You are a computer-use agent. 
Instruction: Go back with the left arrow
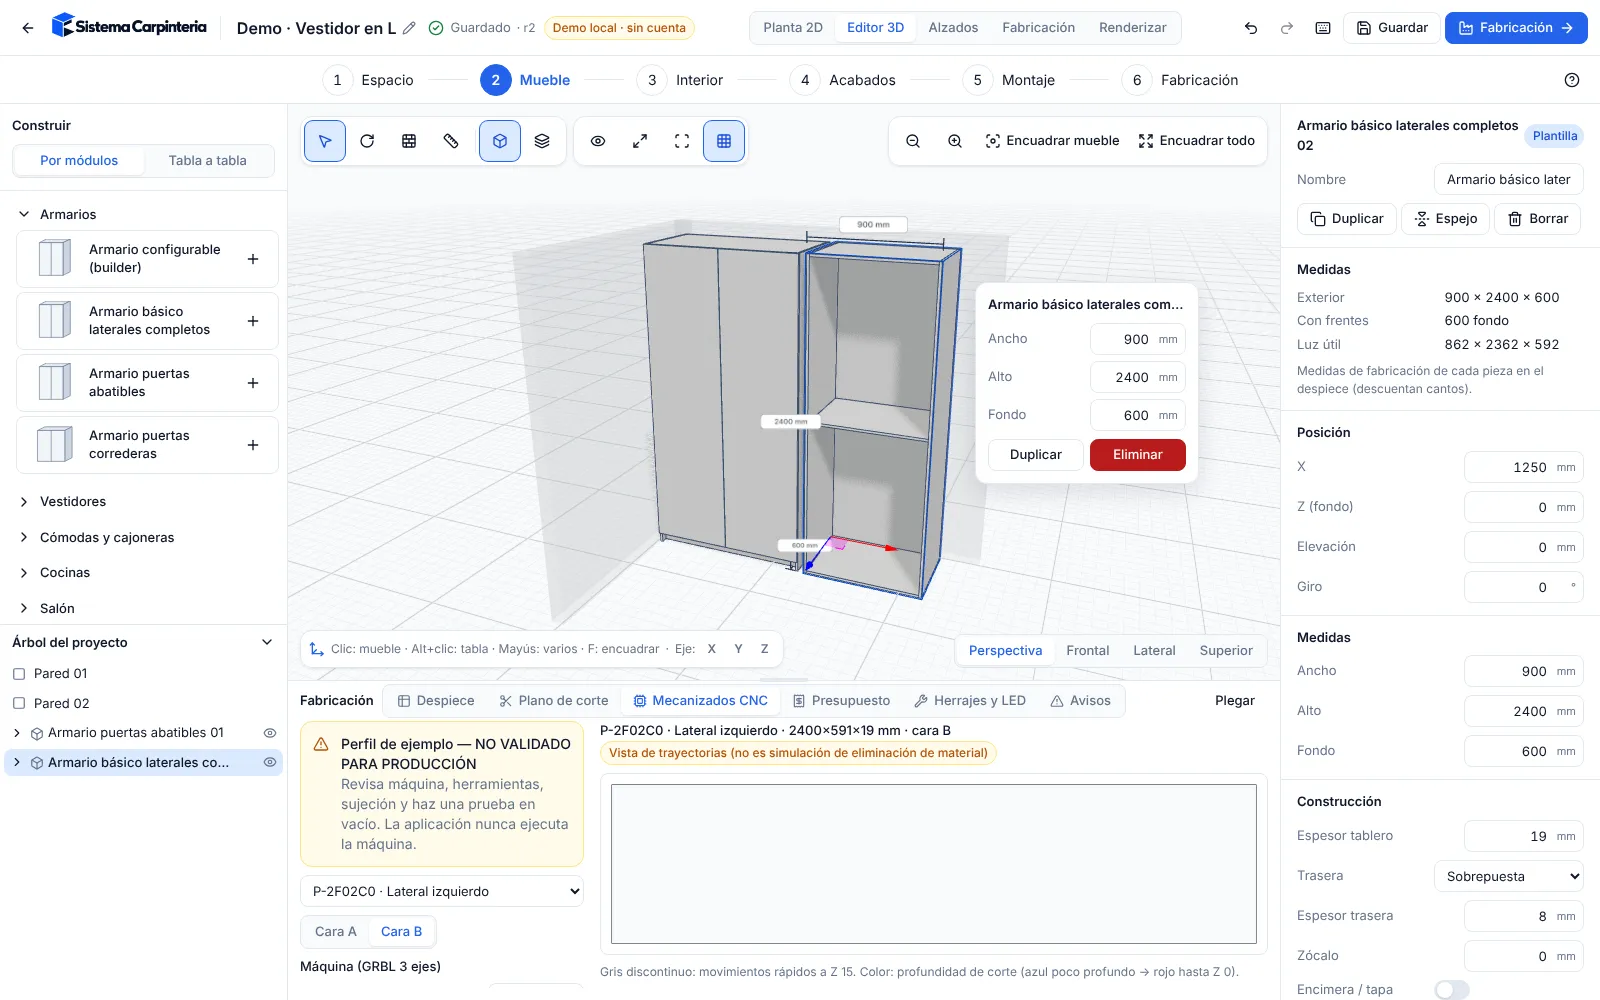click(x=28, y=28)
